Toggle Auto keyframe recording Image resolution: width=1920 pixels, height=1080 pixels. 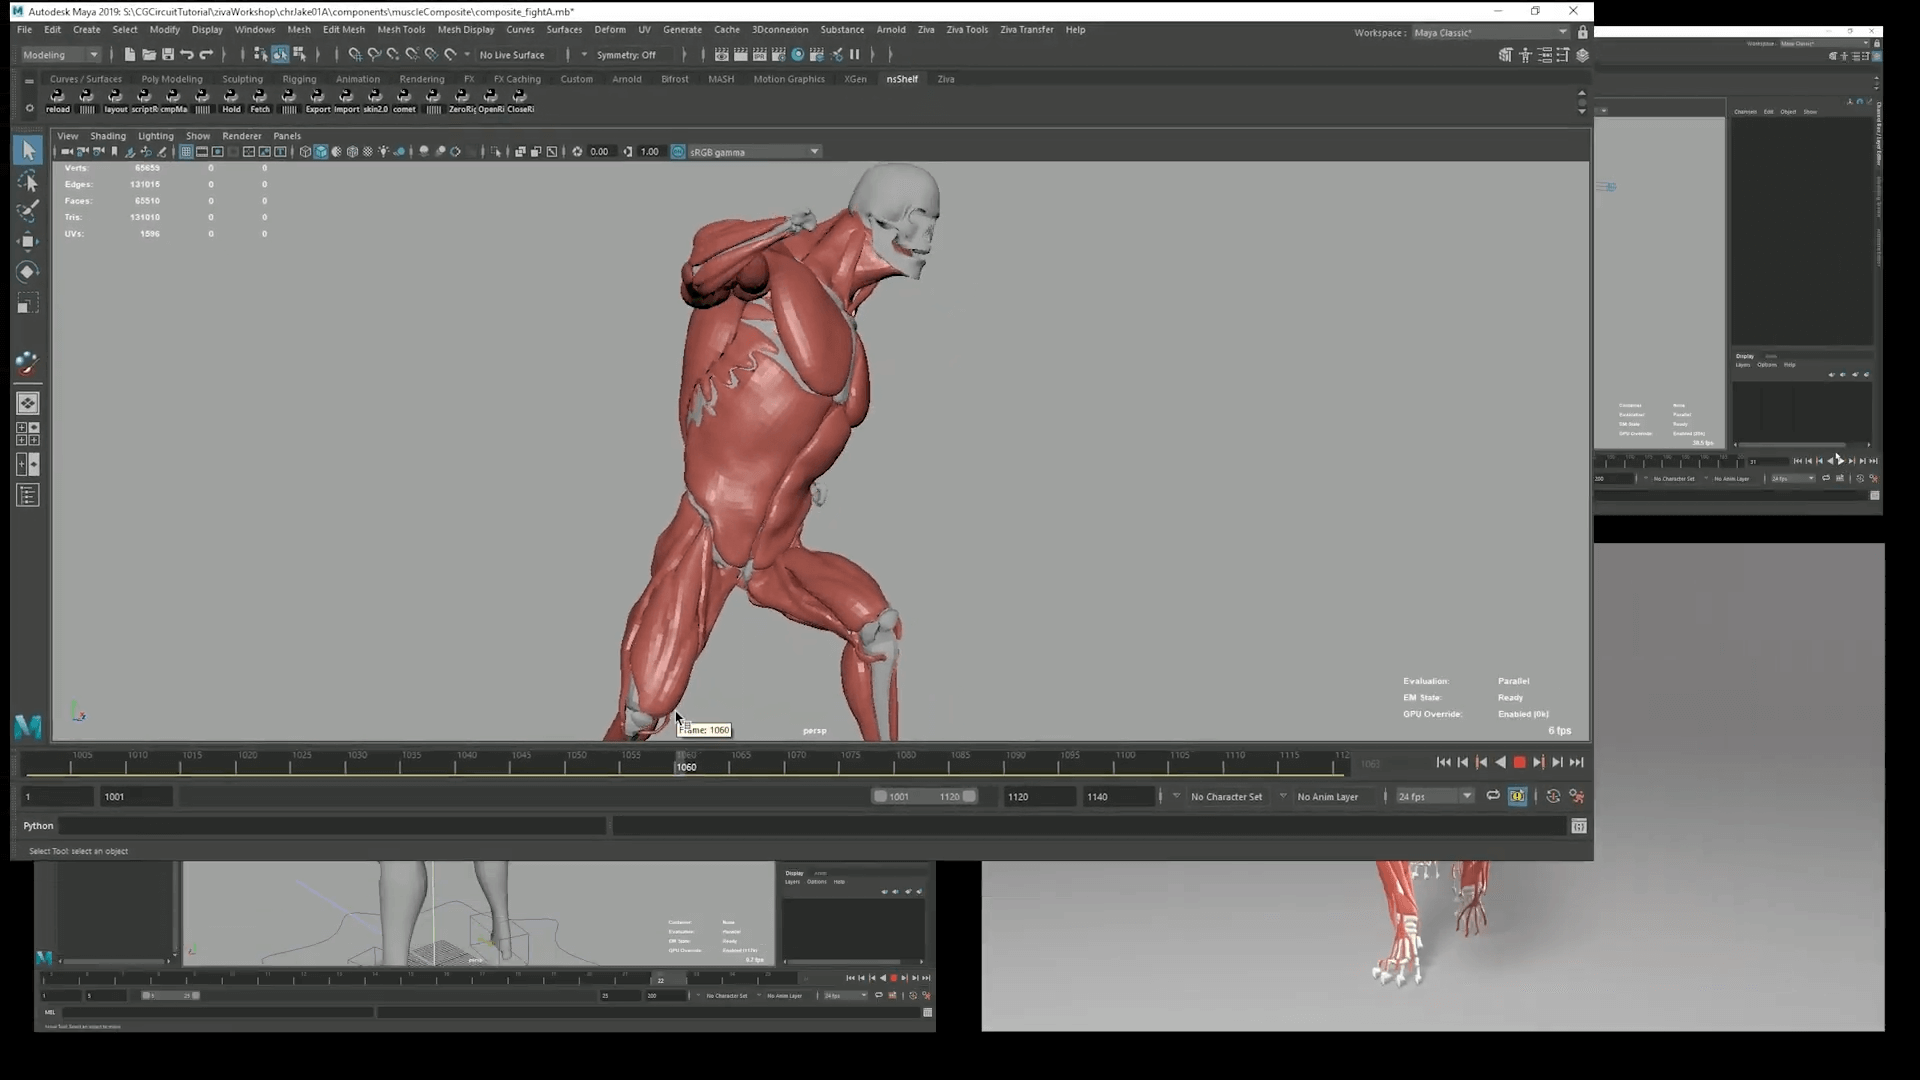pyautogui.click(x=1518, y=796)
